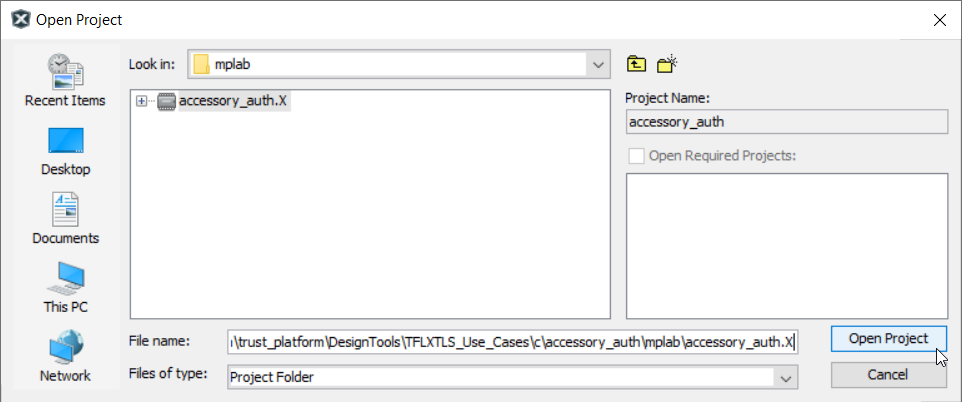This screenshot has height=402, width=962.
Task: Click the Project Name field
Action: (x=787, y=122)
